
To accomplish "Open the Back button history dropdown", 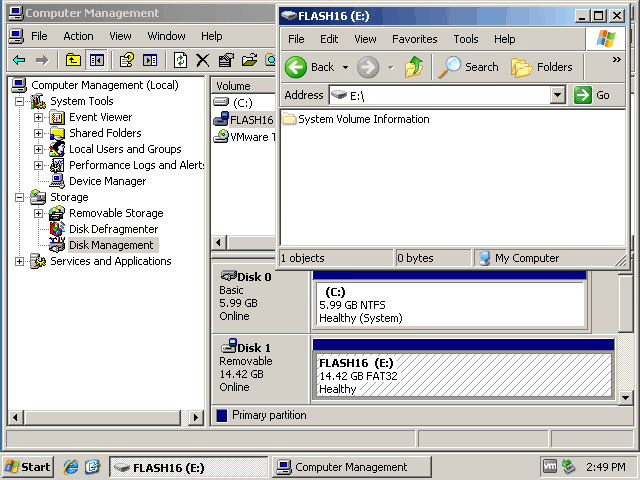I will 345,67.
